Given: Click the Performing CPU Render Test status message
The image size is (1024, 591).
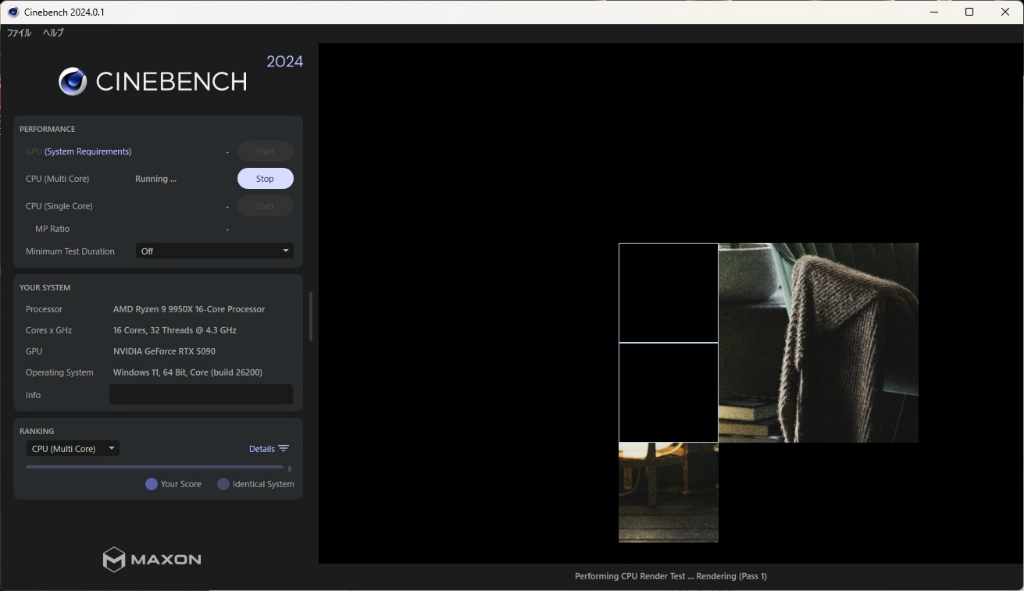Looking at the screenshot, I should click(671, 576).
